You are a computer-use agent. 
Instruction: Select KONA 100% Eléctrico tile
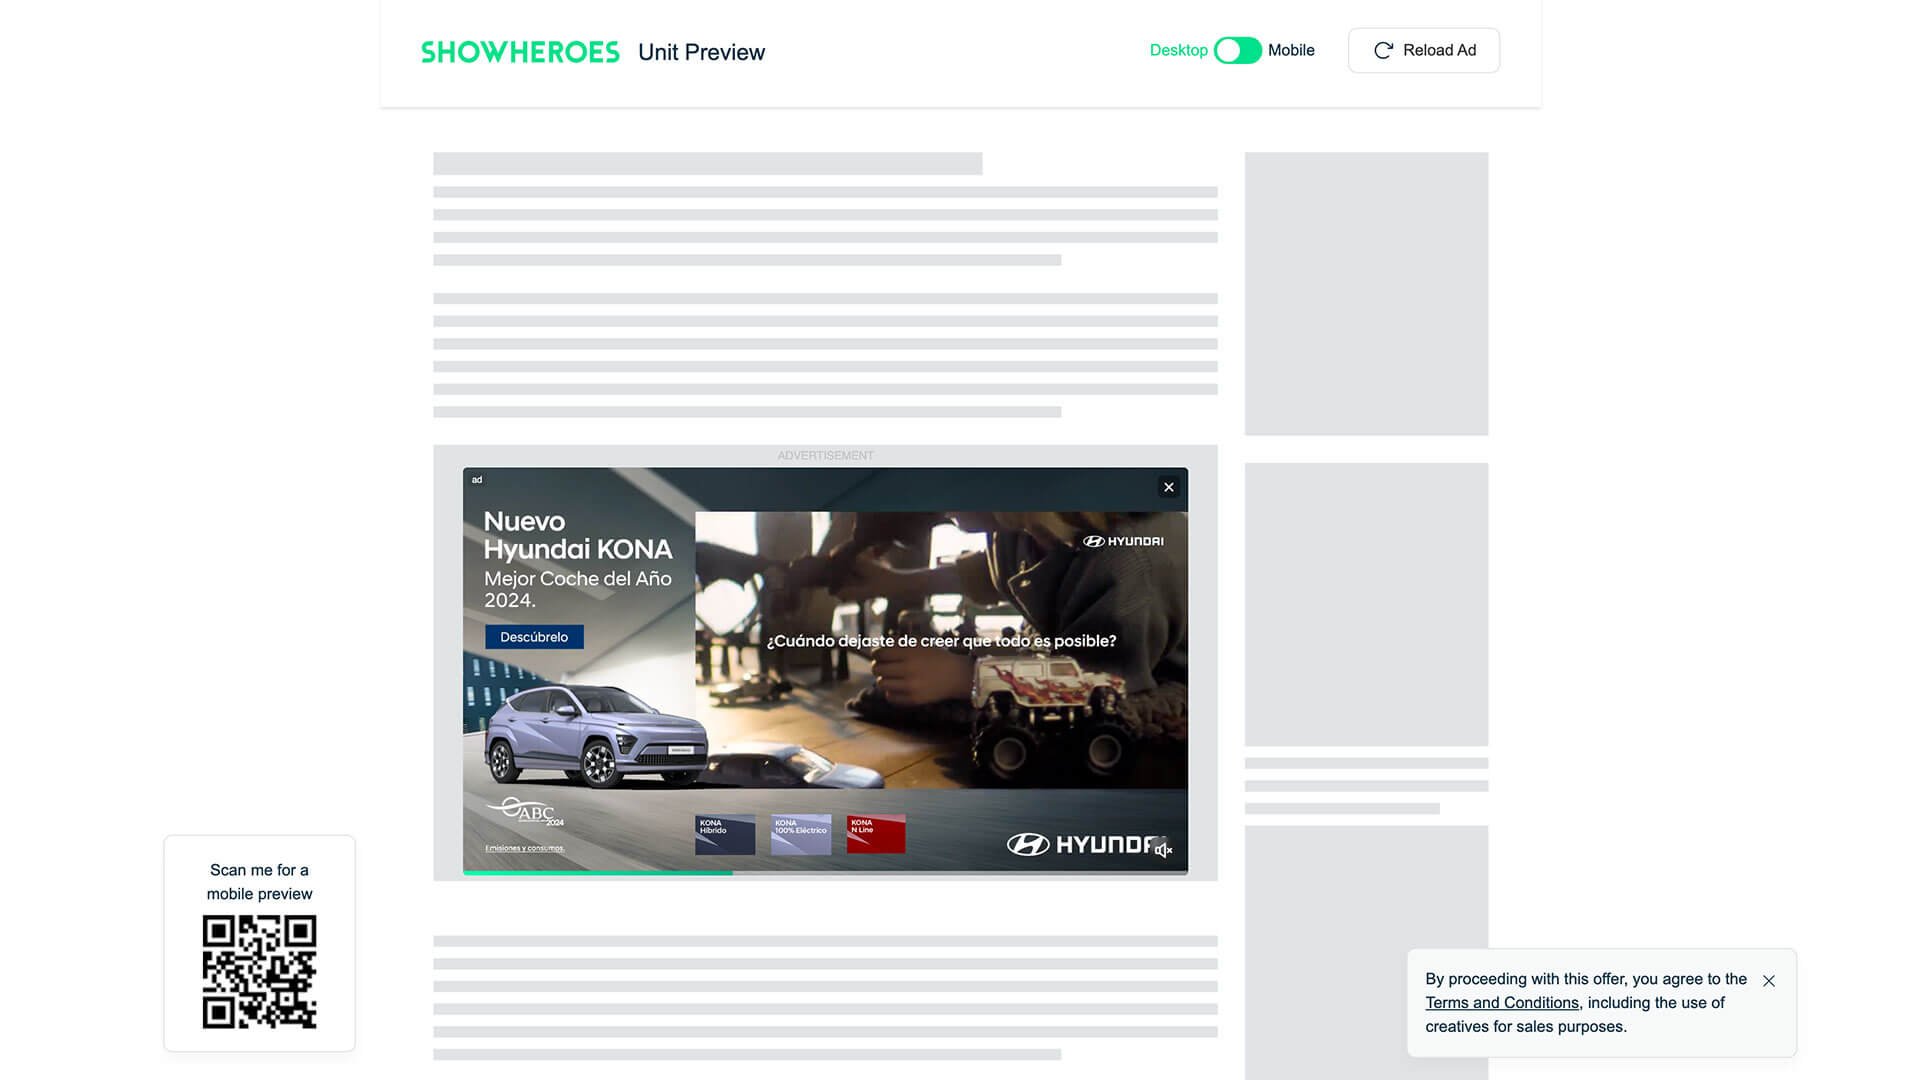(x=800, y=834)
